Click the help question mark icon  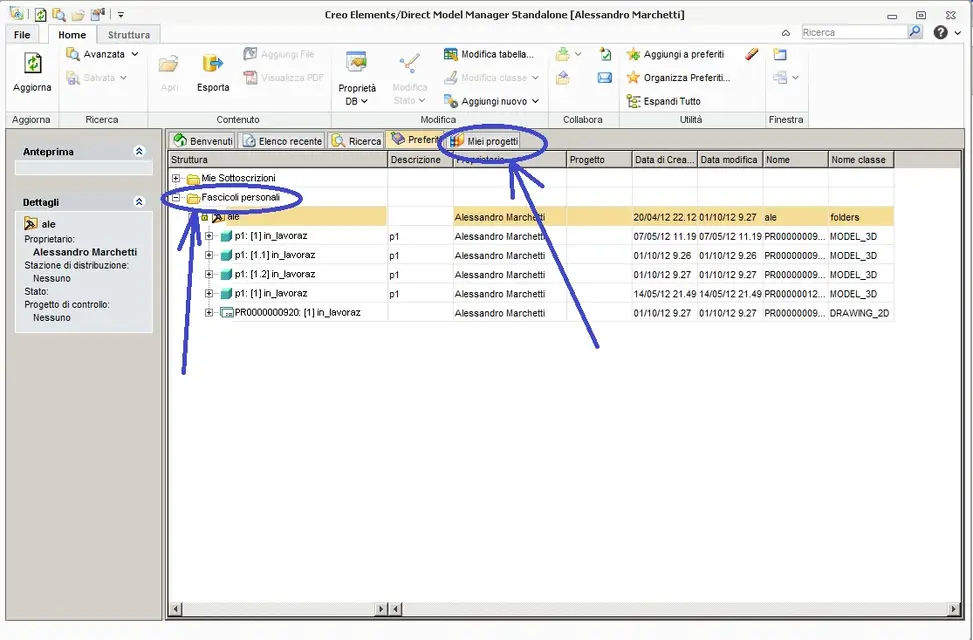941,32
